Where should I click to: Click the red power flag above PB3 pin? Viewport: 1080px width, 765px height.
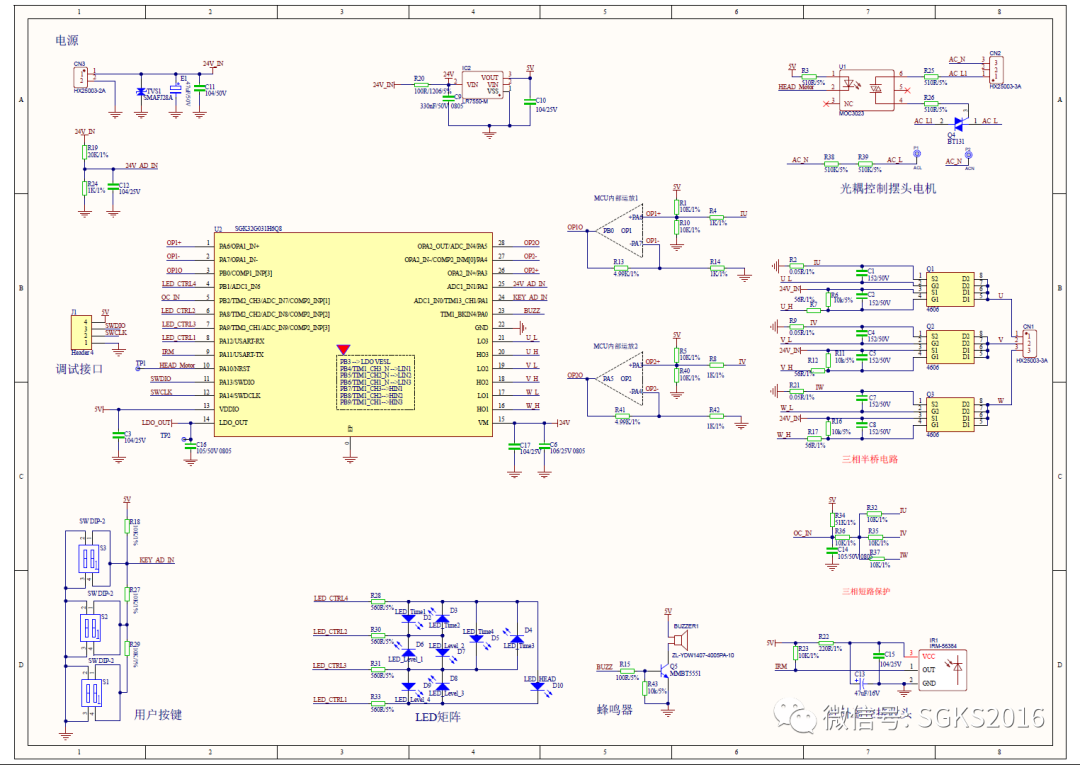[x=344, y=350]
